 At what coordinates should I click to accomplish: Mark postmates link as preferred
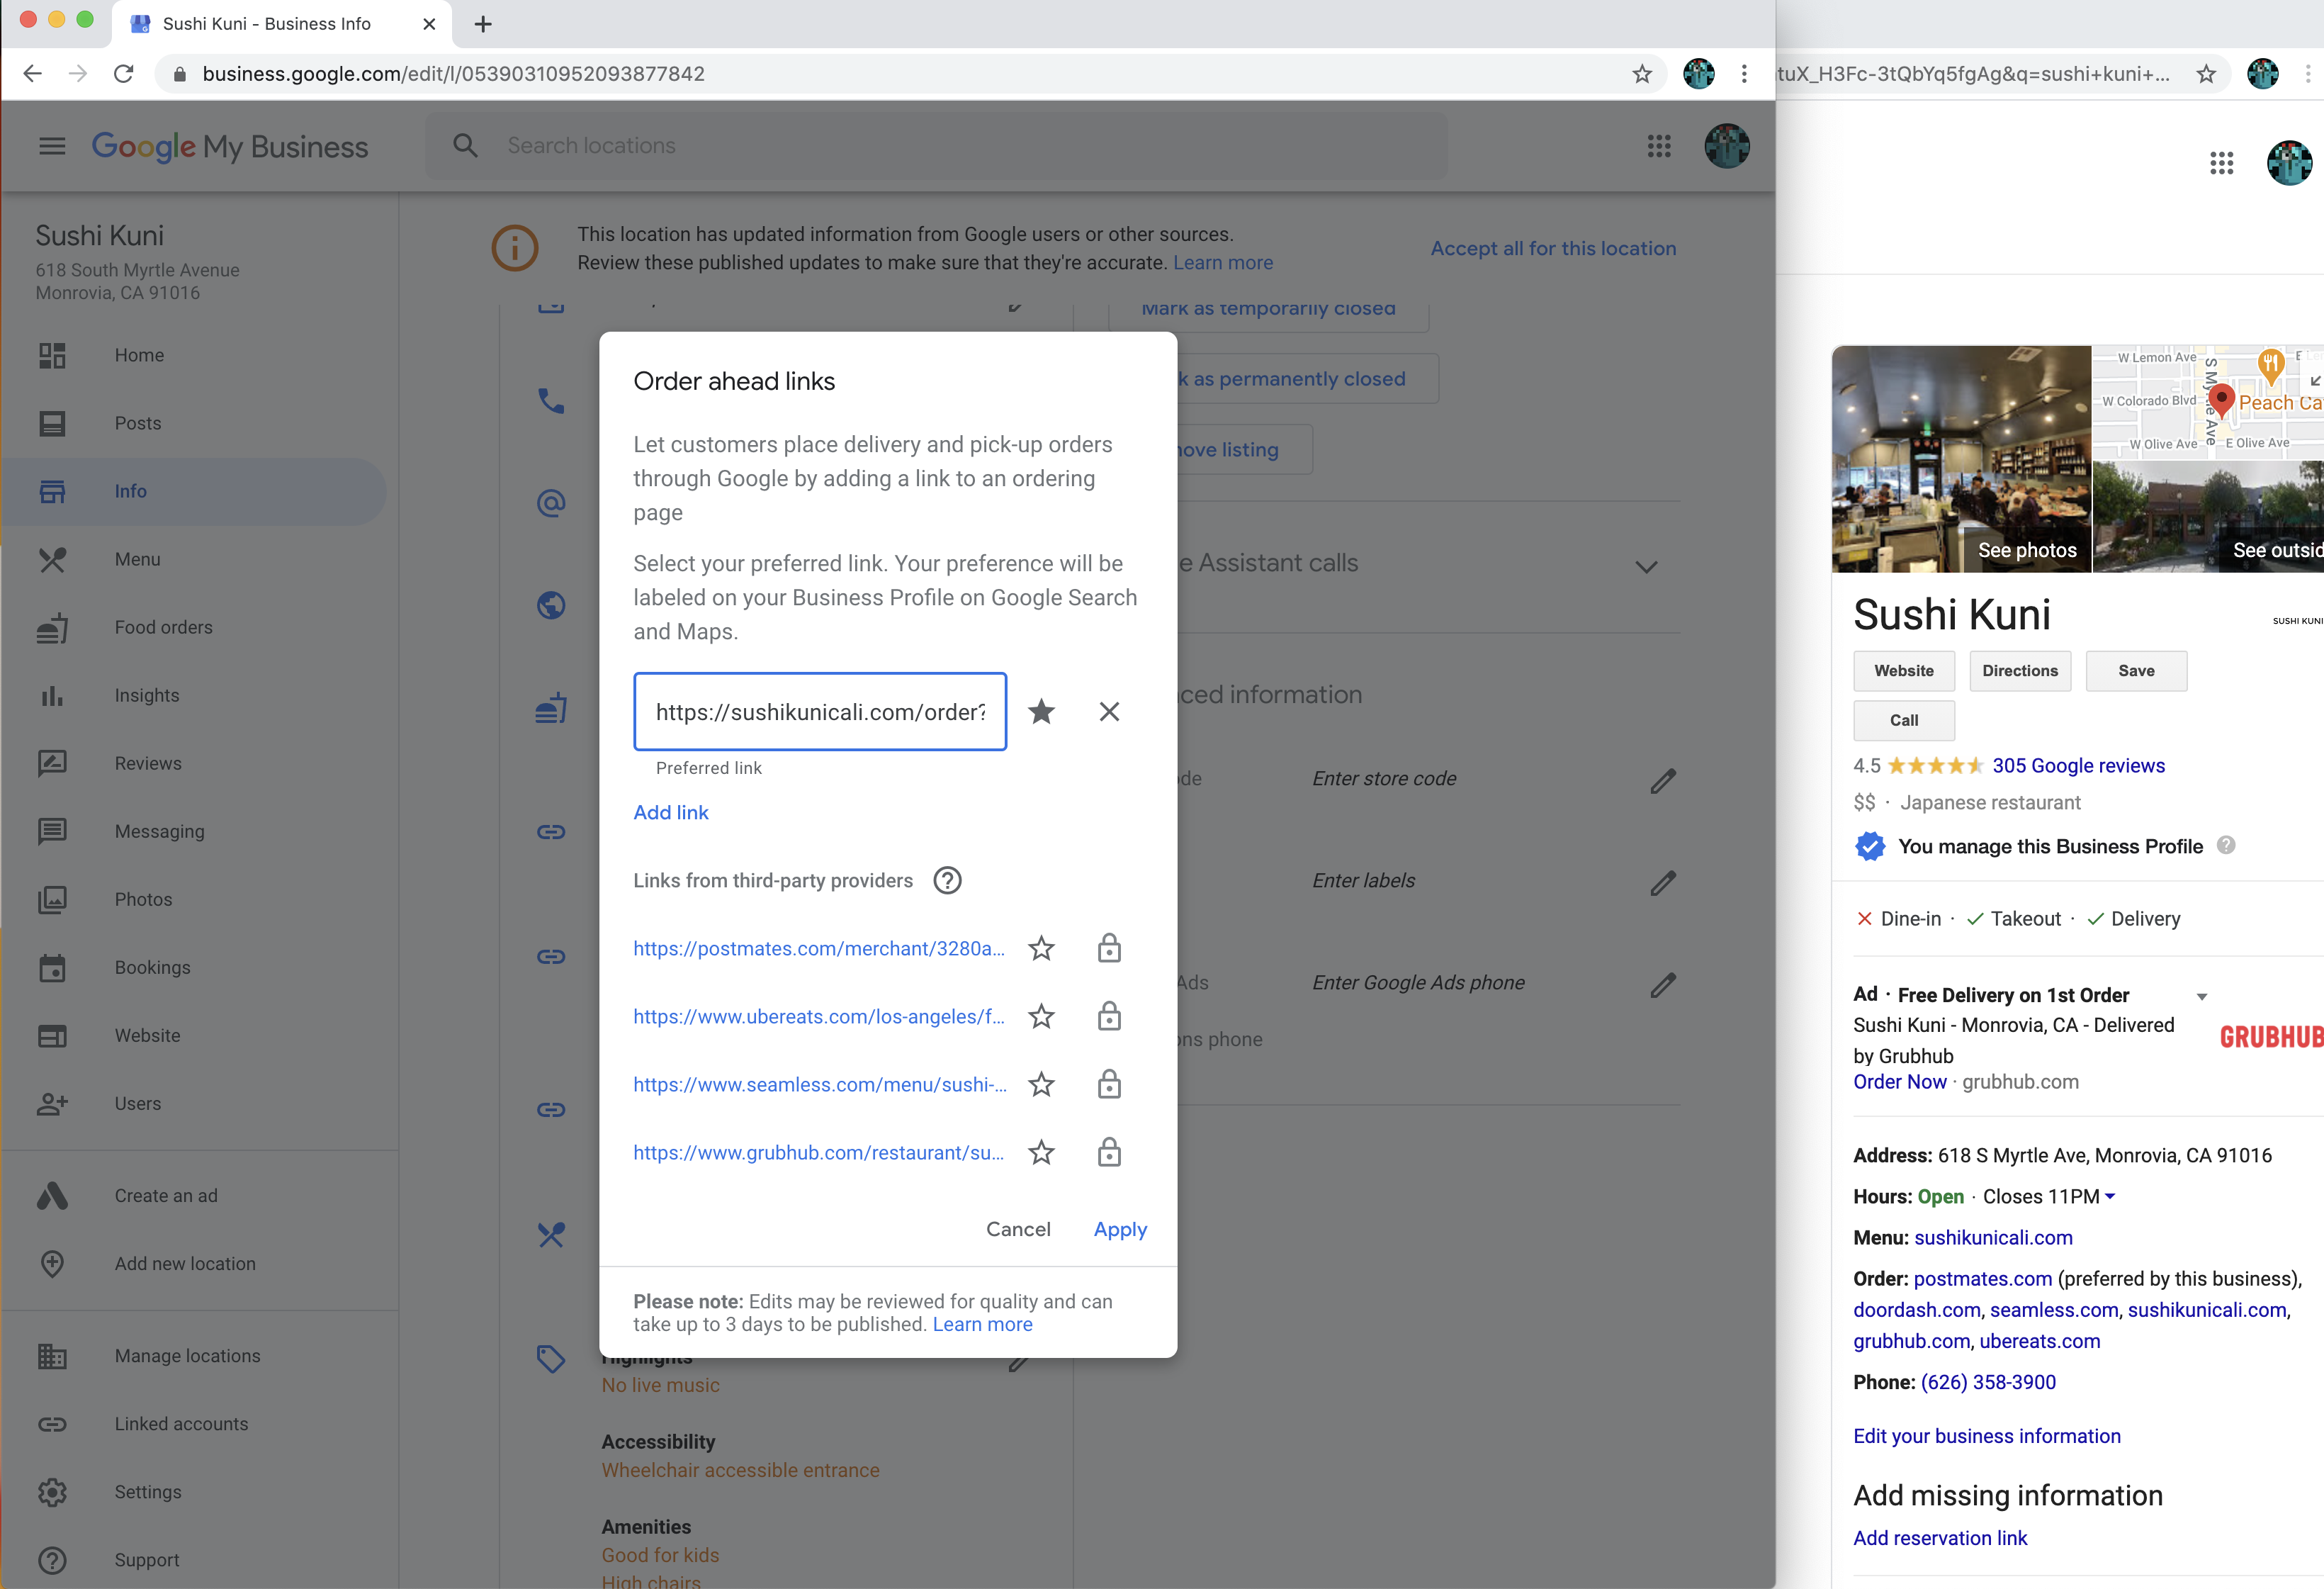pyautogui.click(x=1041, y=948)
